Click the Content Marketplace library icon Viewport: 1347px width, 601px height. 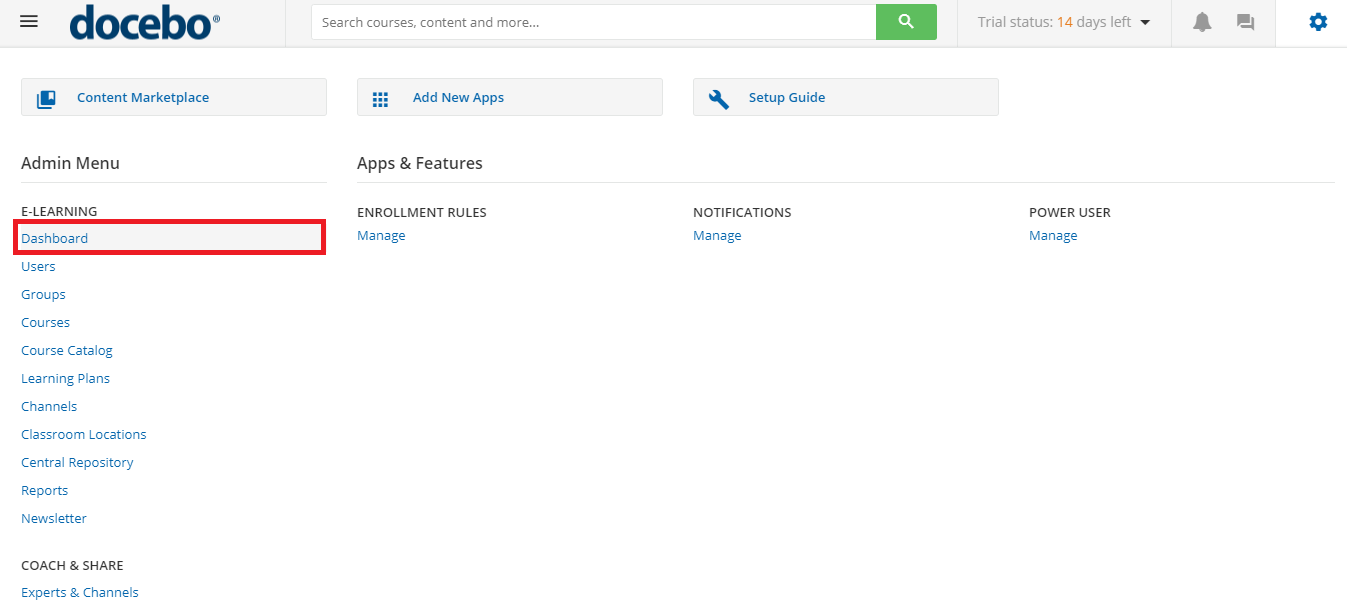tap(46, 98)
